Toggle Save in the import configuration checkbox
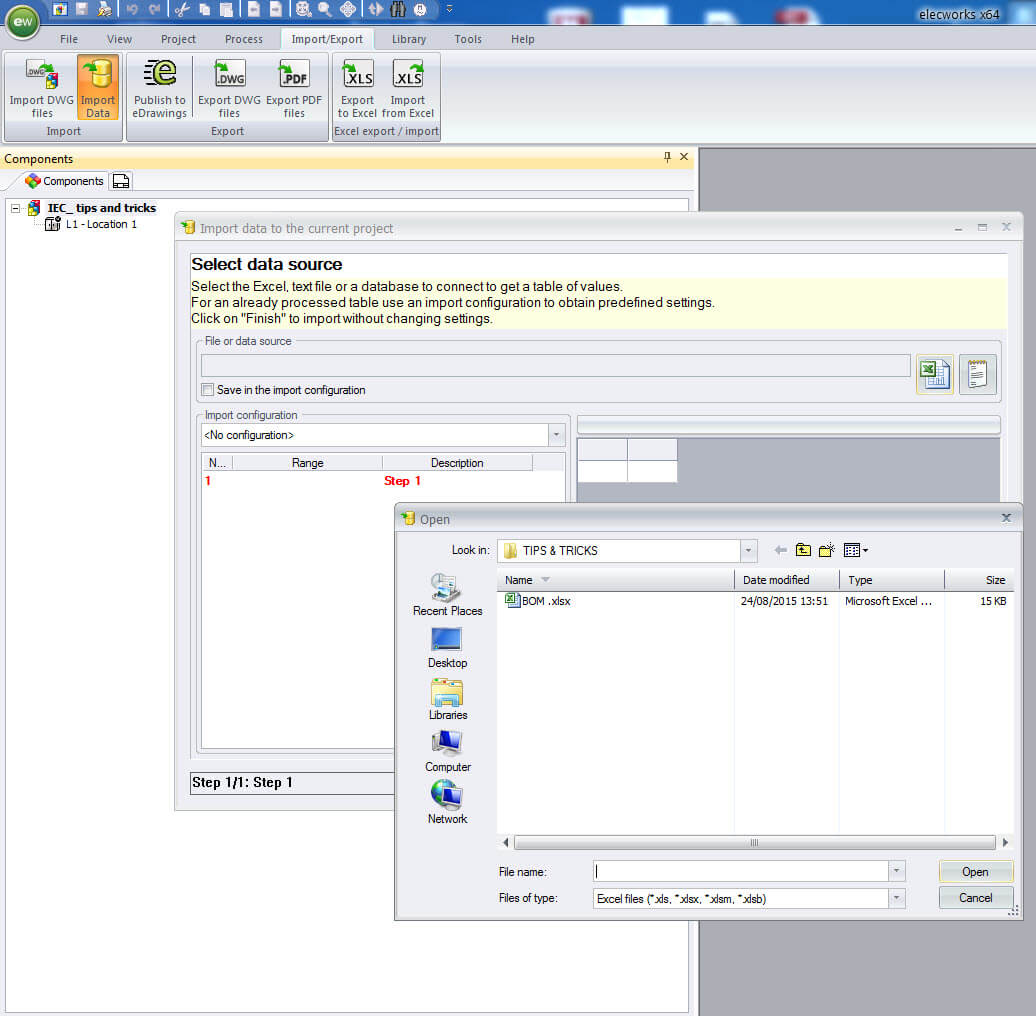The image size is (1036, 1016). (208, 390)
